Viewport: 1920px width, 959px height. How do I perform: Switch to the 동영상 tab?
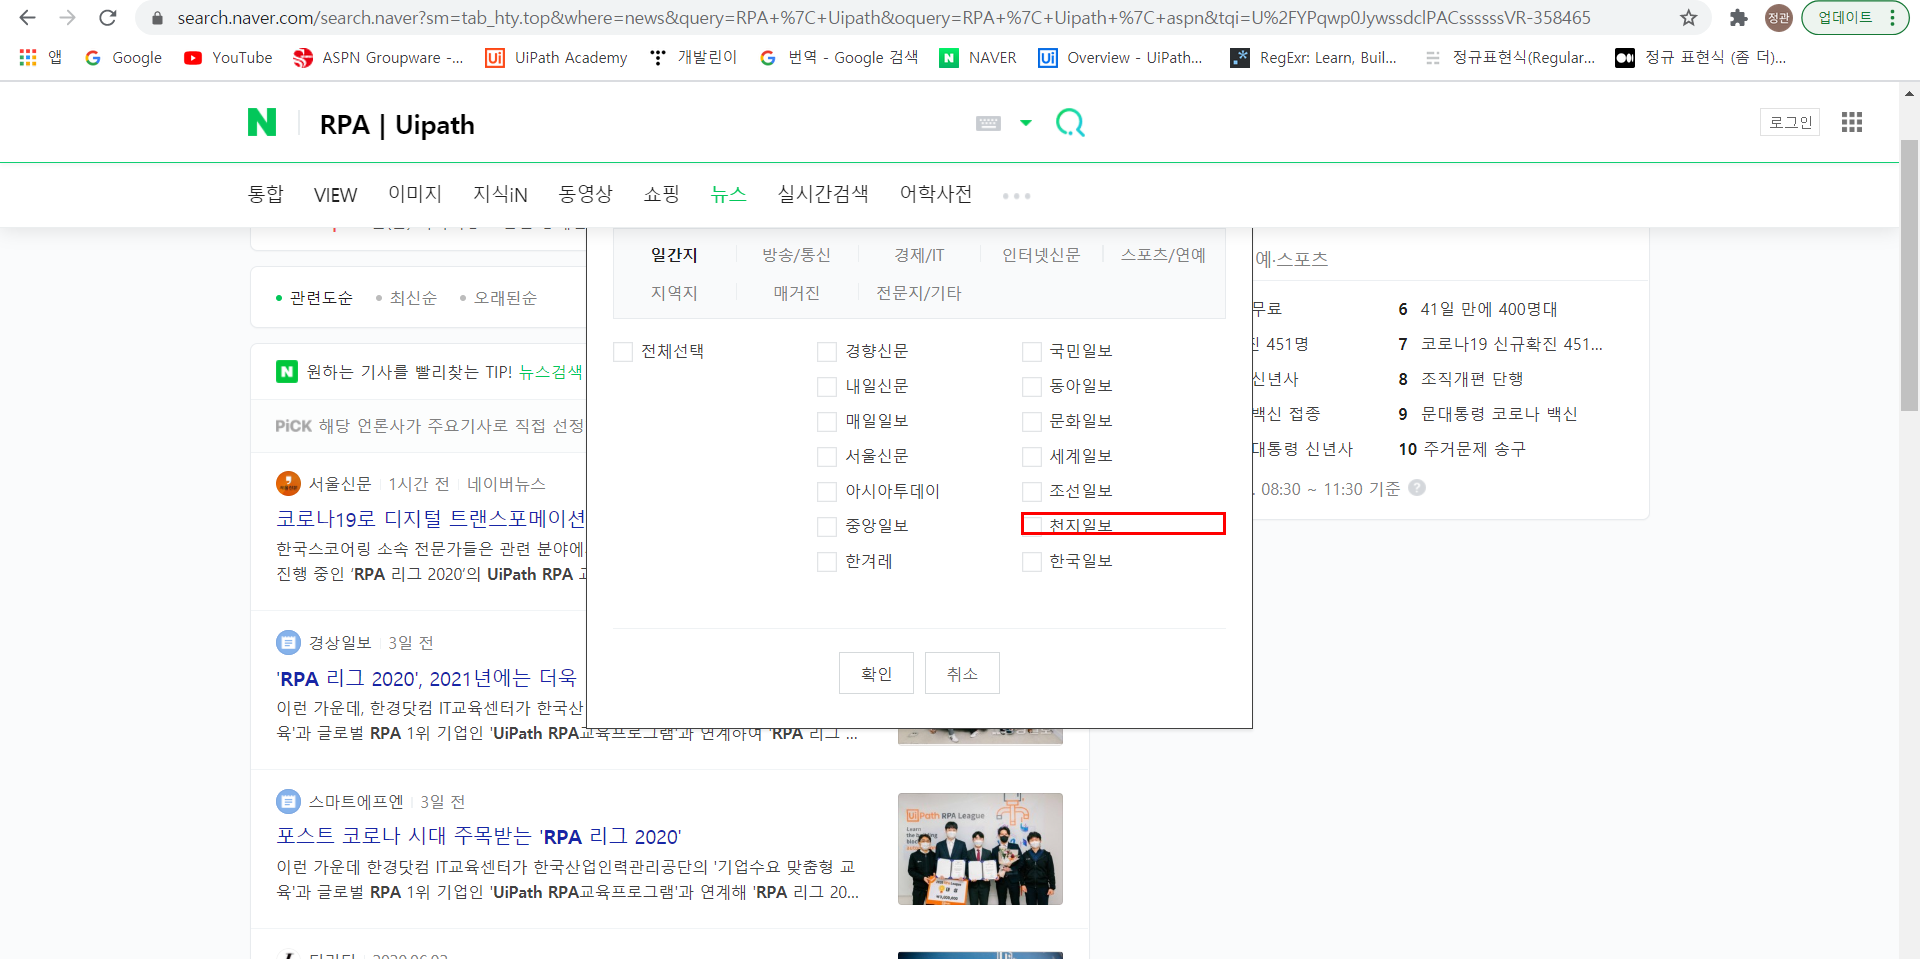pyautogui.click(x=585, y=194)
